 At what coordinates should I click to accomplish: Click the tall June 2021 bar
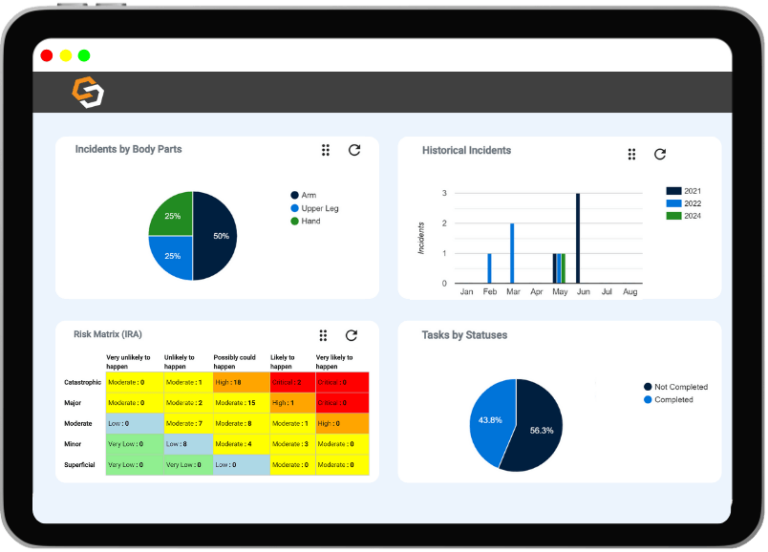point(578,238)
